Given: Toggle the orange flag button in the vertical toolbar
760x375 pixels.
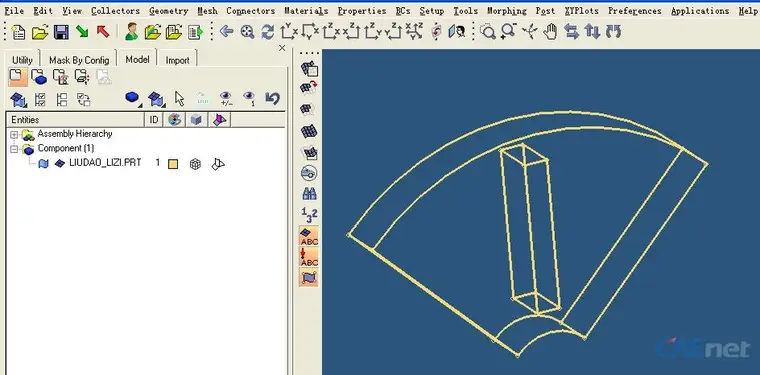Looking at the screenshot, I should pos(309,278).
